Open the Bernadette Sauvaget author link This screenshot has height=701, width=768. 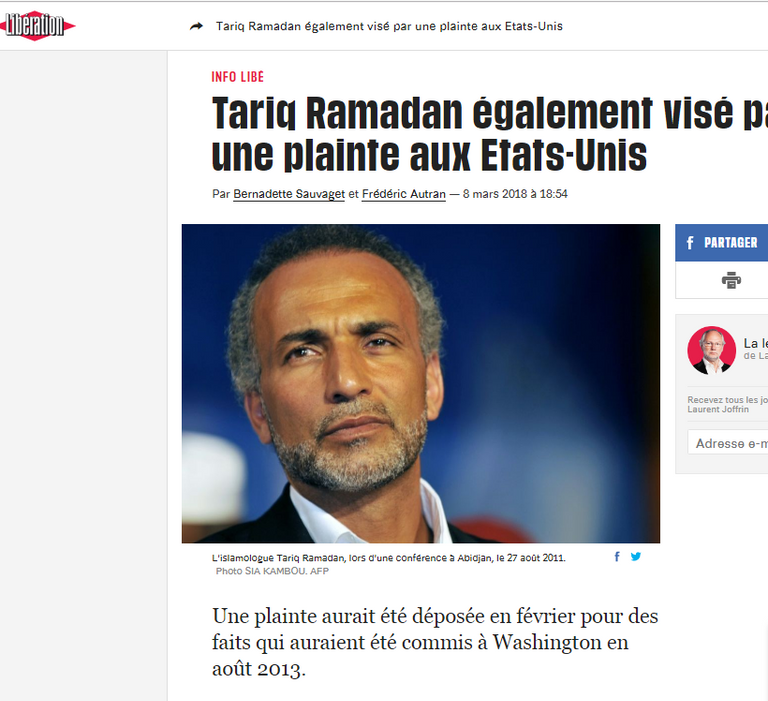pos(289,194)
